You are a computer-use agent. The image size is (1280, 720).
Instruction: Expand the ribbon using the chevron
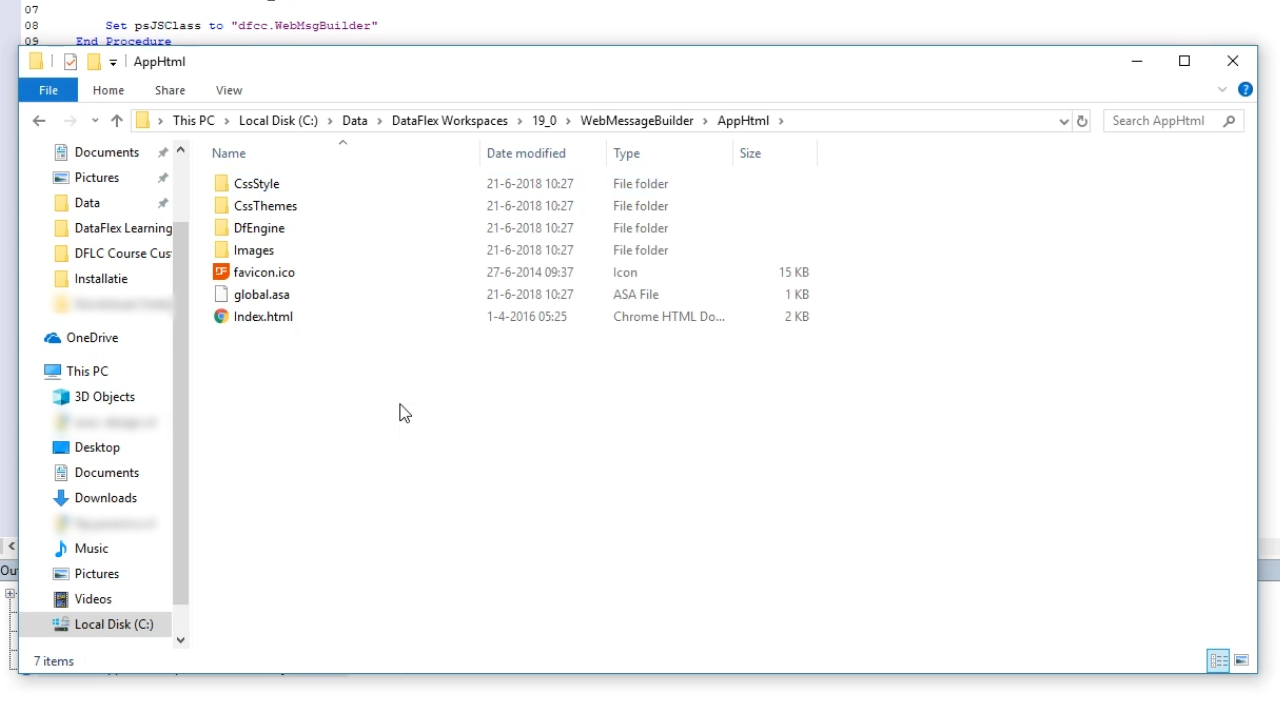coord(1222,90)
